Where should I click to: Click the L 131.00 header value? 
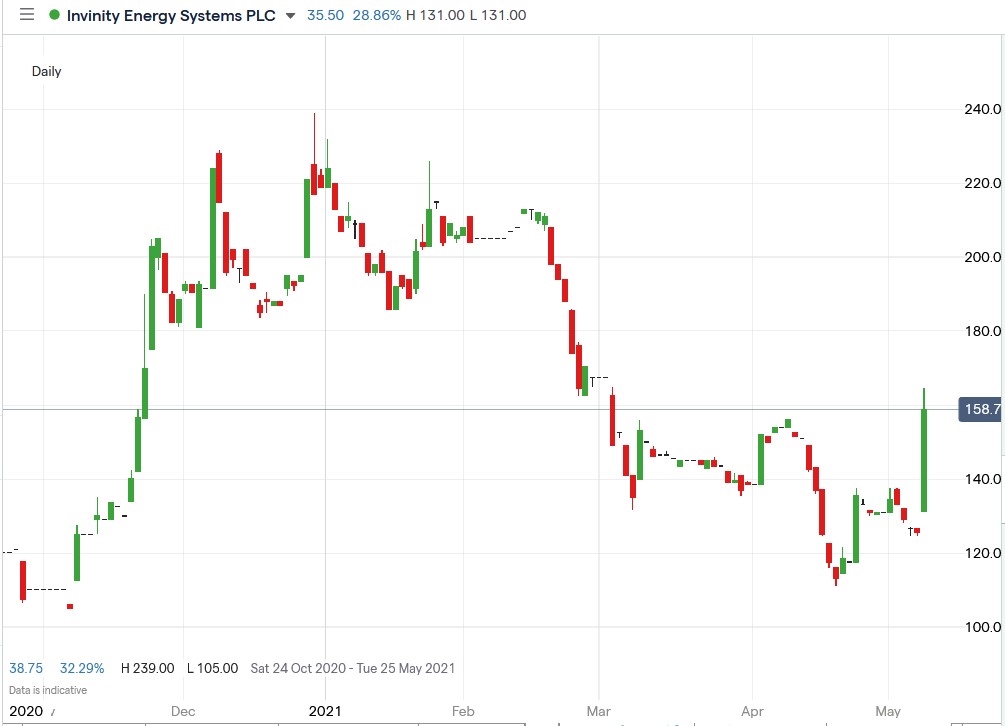tap(498, 15)
